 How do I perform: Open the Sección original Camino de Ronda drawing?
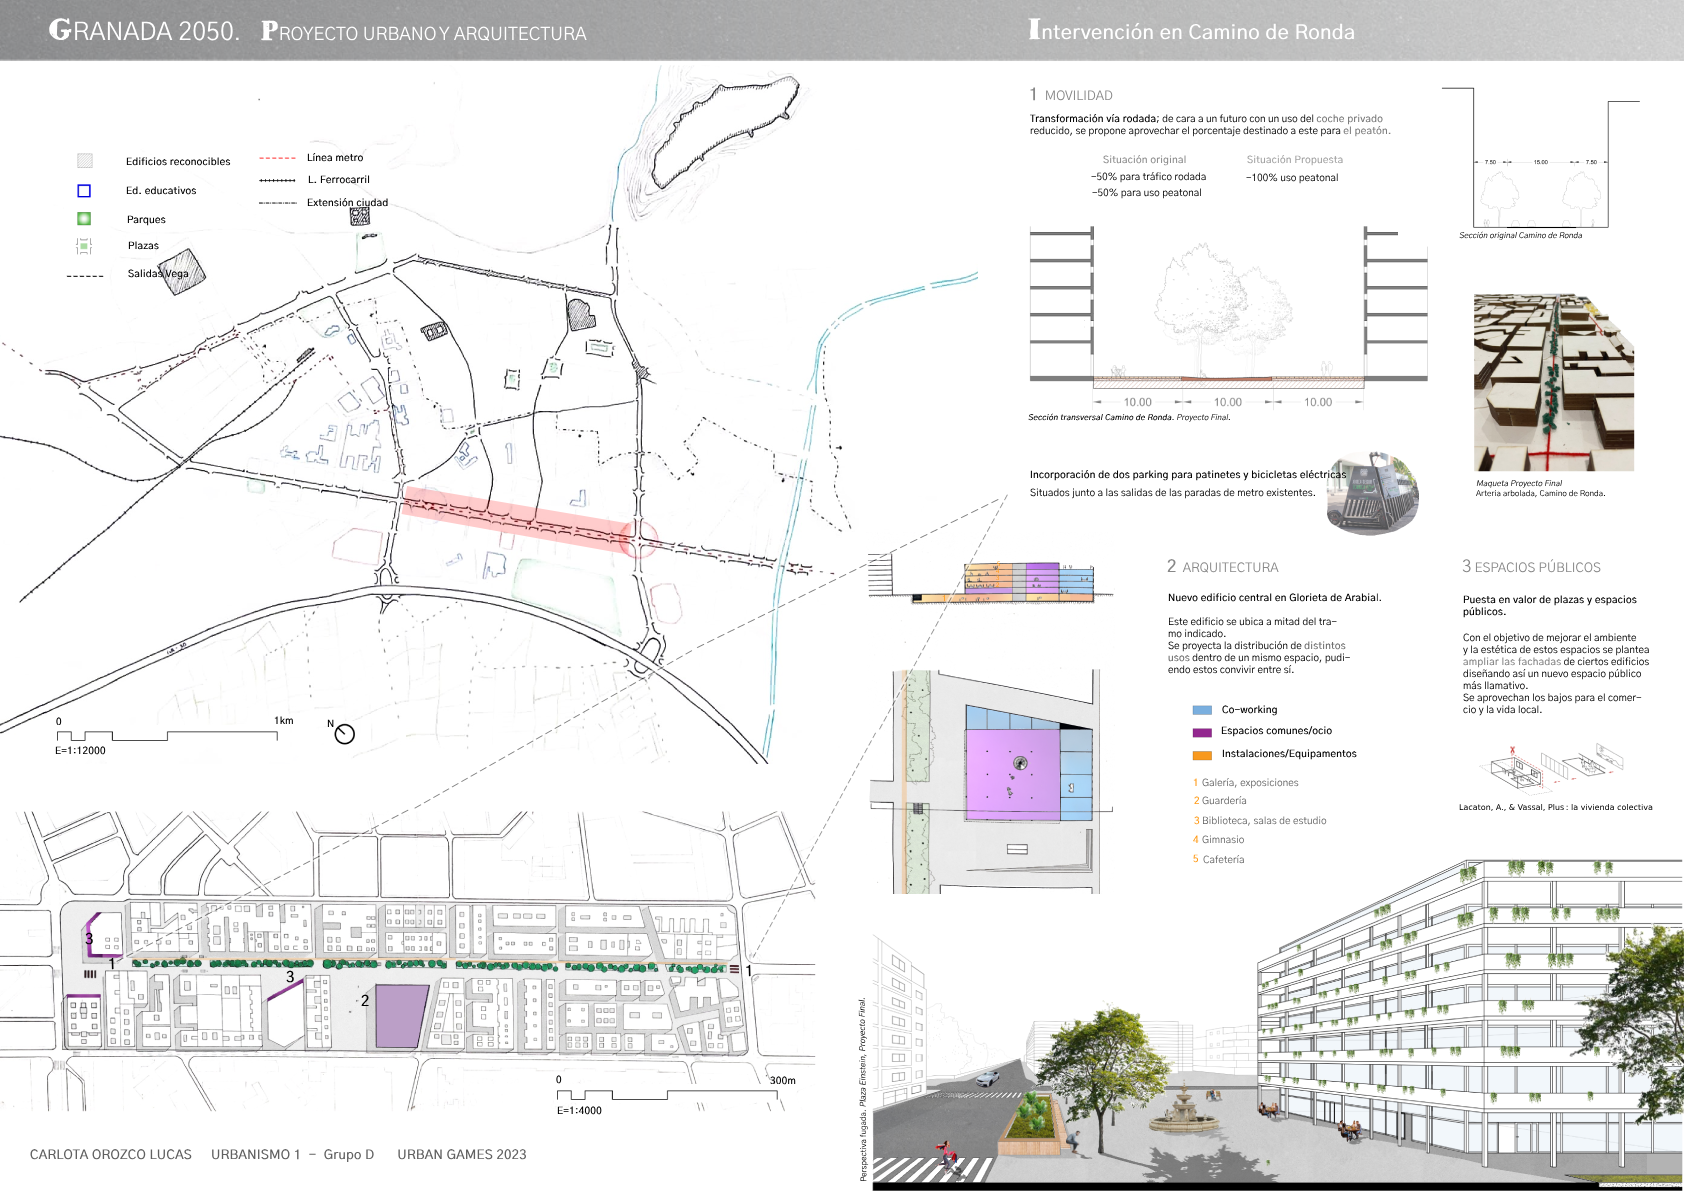point(1540,158)
